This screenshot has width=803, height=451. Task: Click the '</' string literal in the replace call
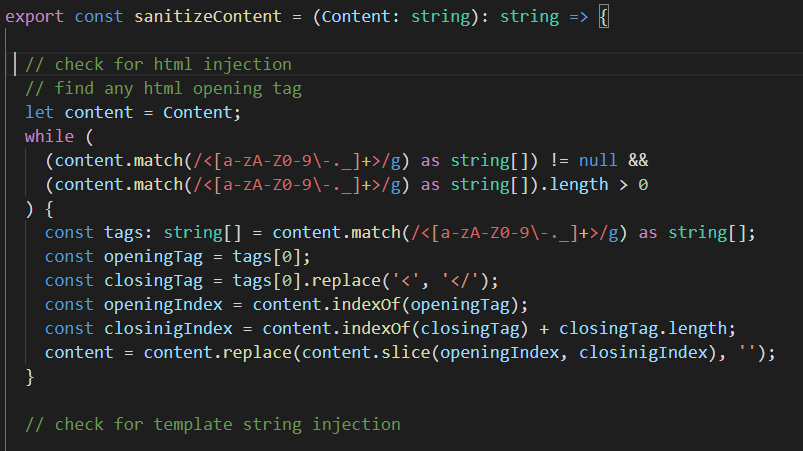[x=460, y=281]
